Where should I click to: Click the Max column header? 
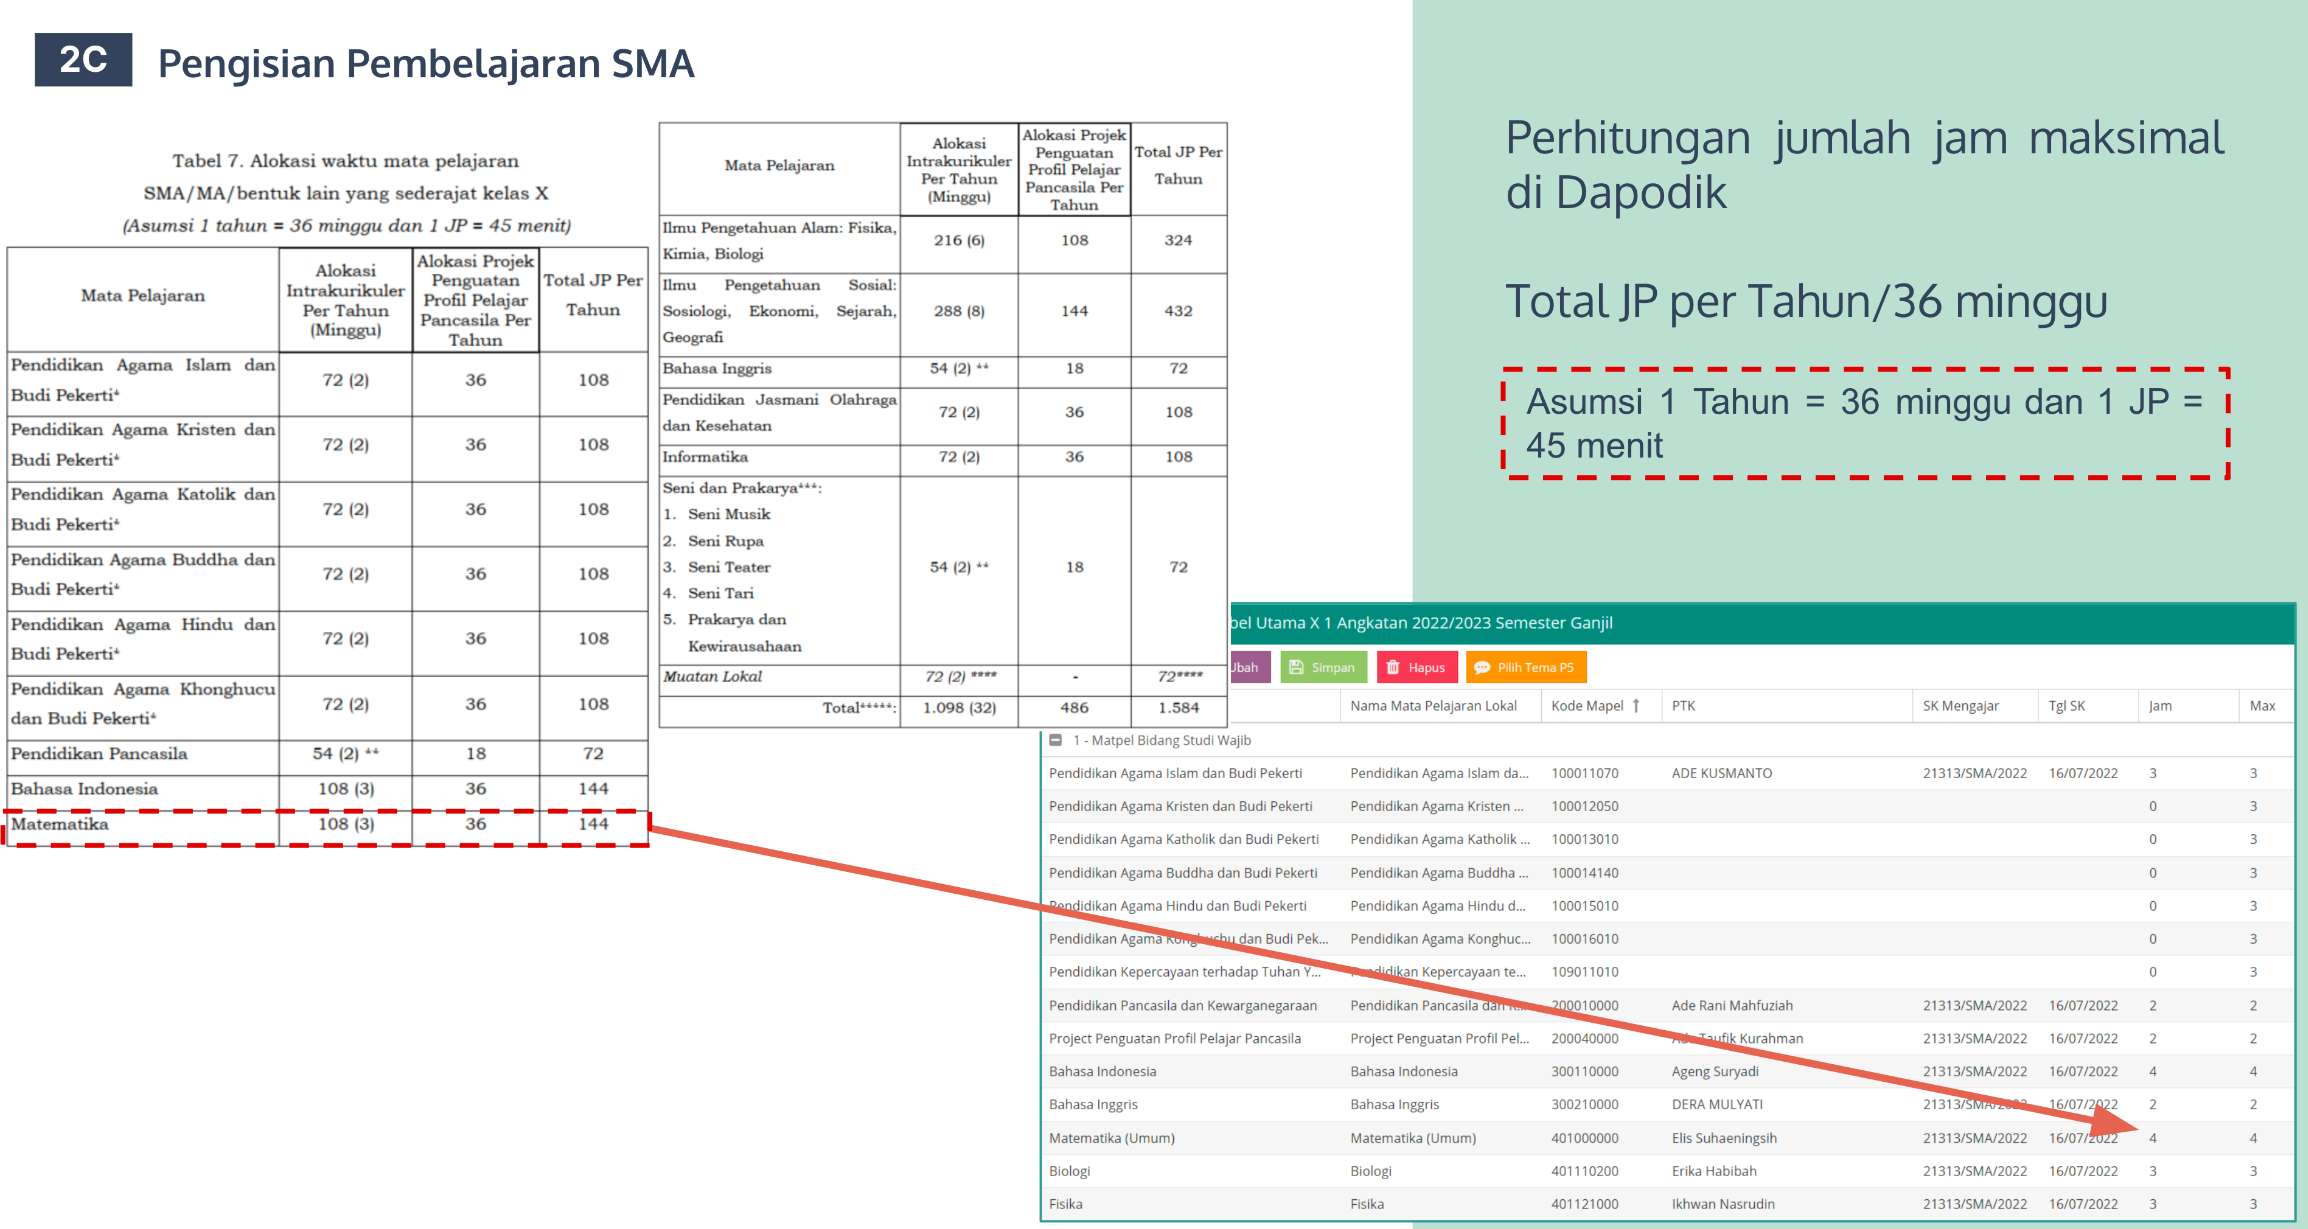[2262, 706]
